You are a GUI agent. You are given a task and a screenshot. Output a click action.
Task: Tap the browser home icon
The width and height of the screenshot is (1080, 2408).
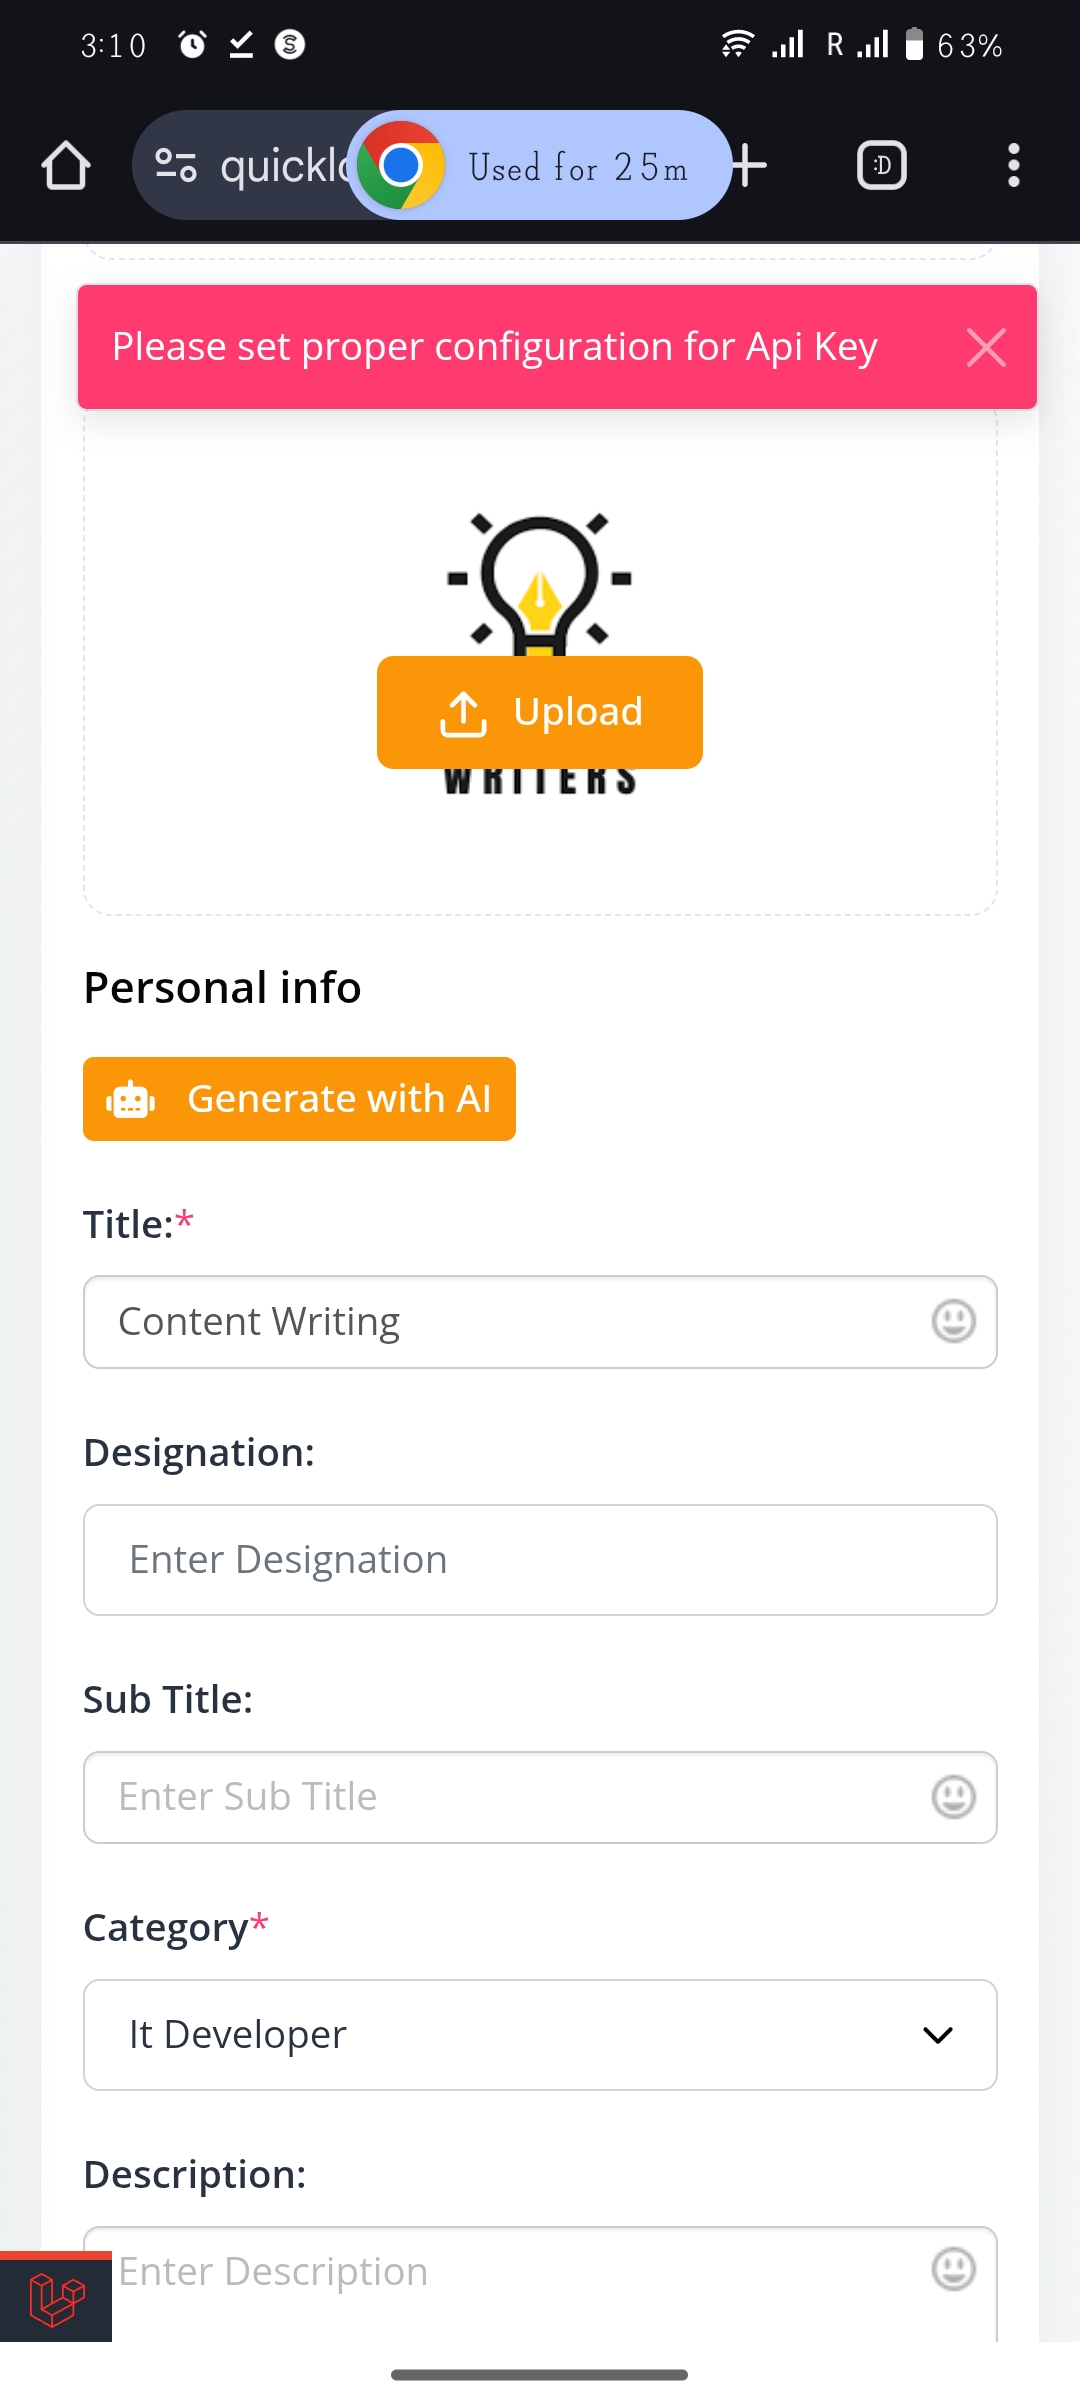tap(66, 166)
